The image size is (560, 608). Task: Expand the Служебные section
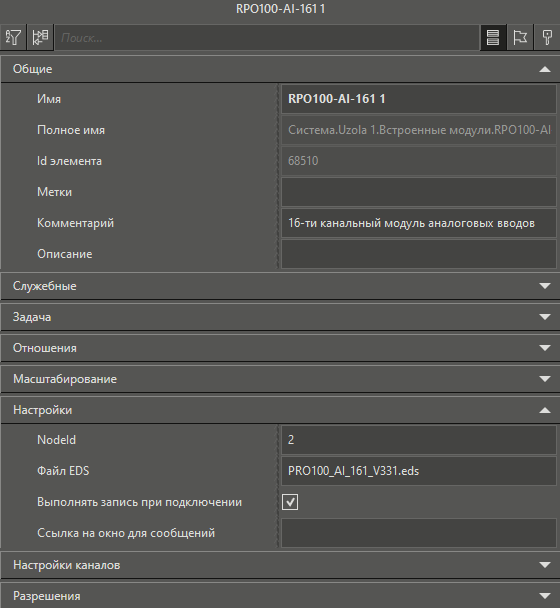tap(280, 286)
